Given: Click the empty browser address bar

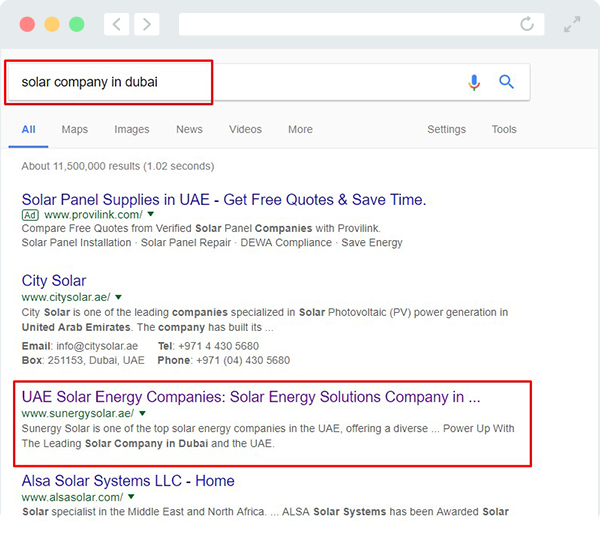Looking at the screenshot, I should coord(362,24).
